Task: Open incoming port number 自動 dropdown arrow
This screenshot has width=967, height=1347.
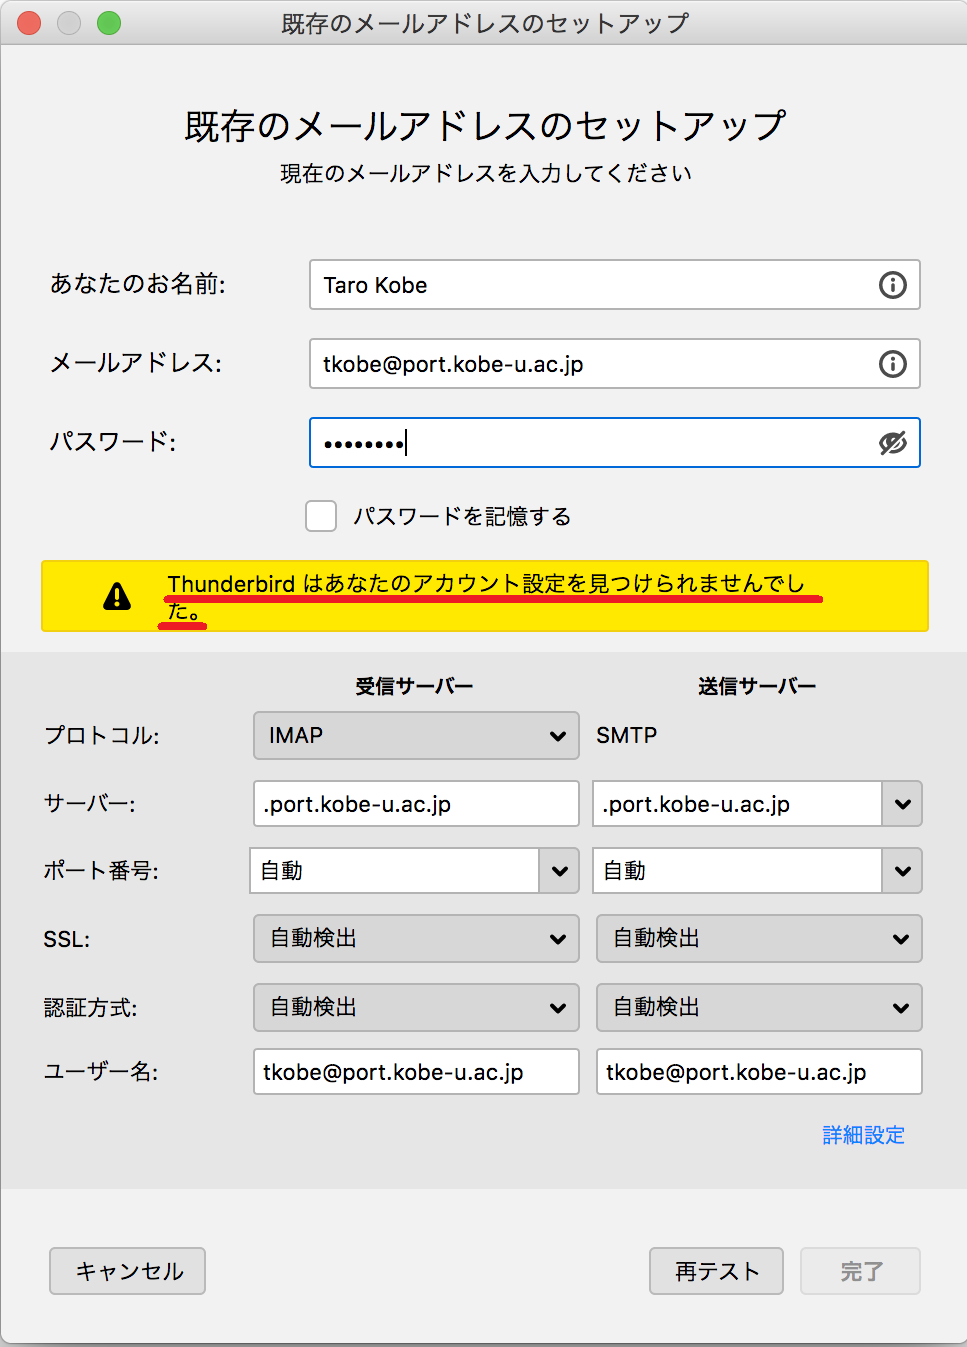Action: click(x=559, y=871)
